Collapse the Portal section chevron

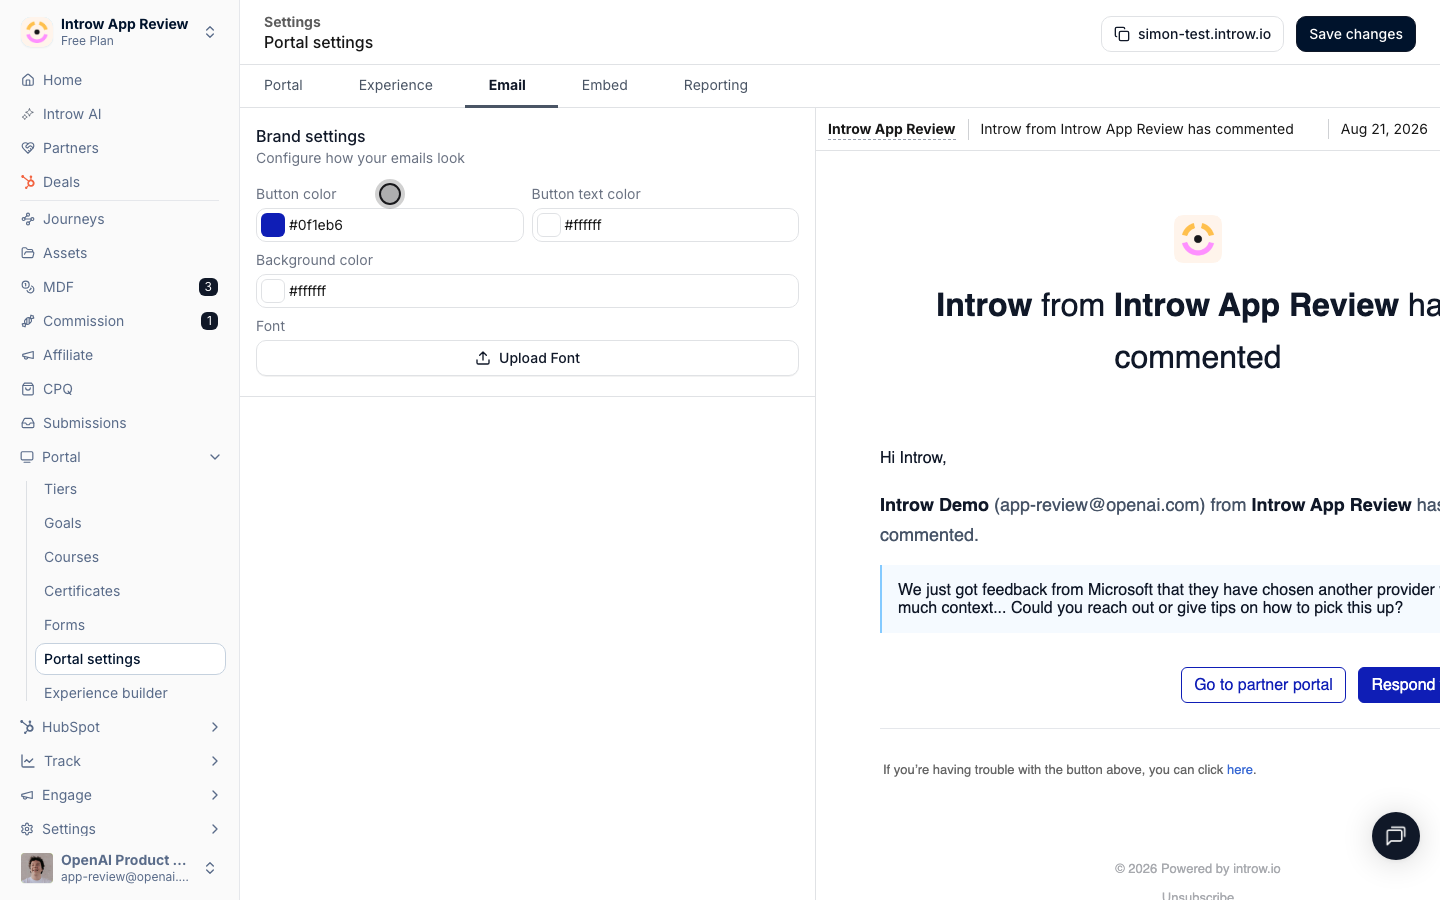pos(215,457)
